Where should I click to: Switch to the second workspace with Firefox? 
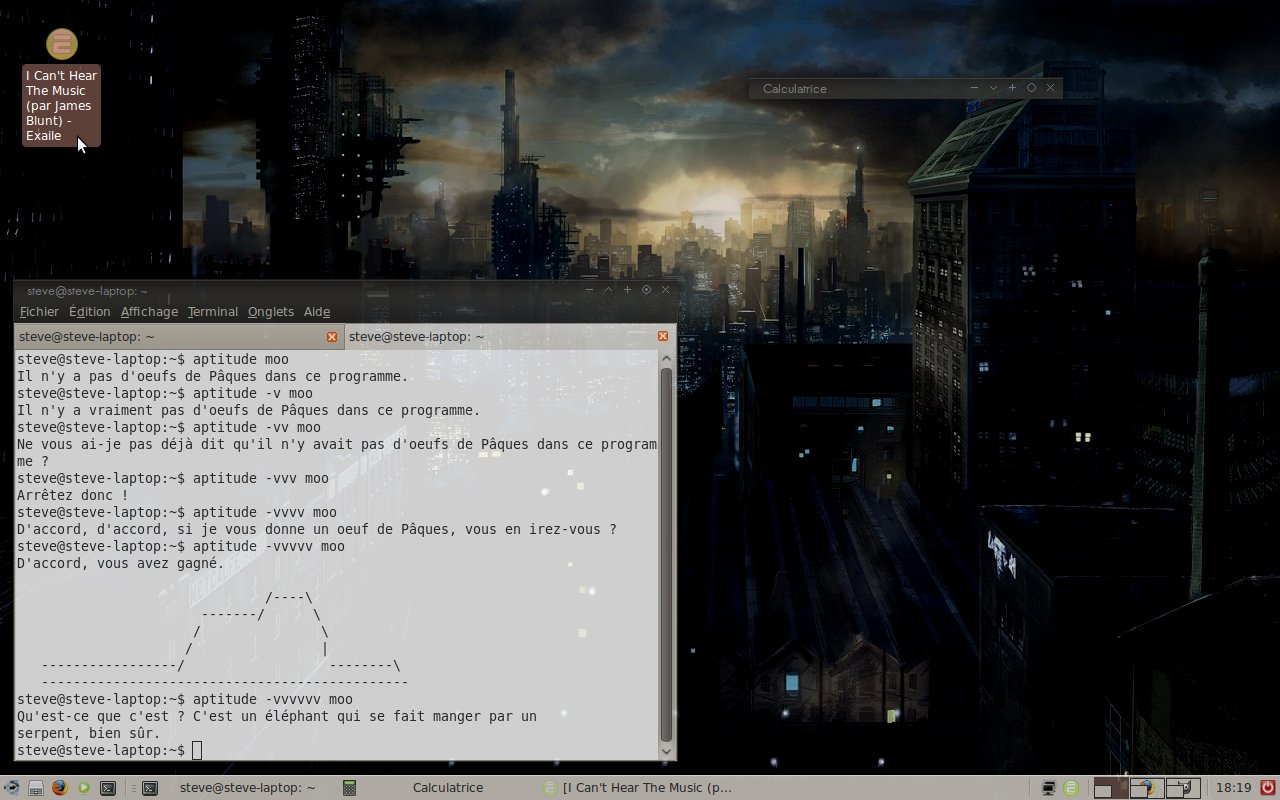point(1147,788)
